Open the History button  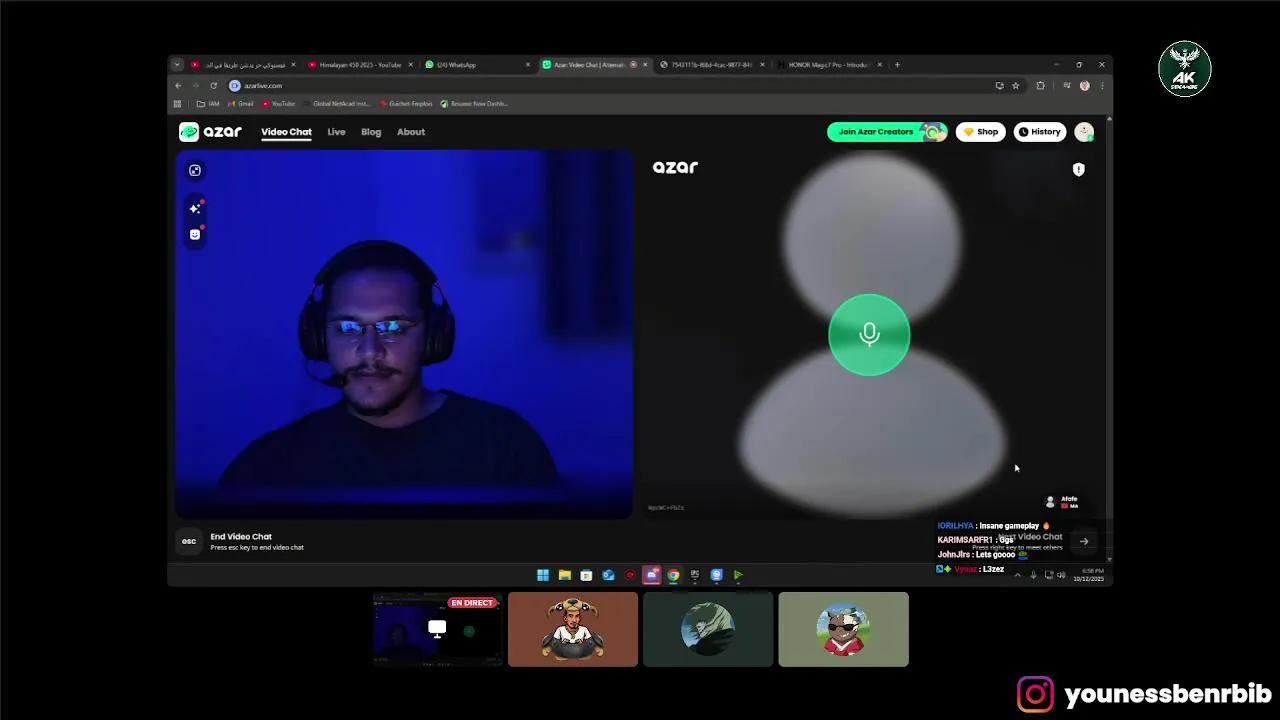tap(1040, 132)
